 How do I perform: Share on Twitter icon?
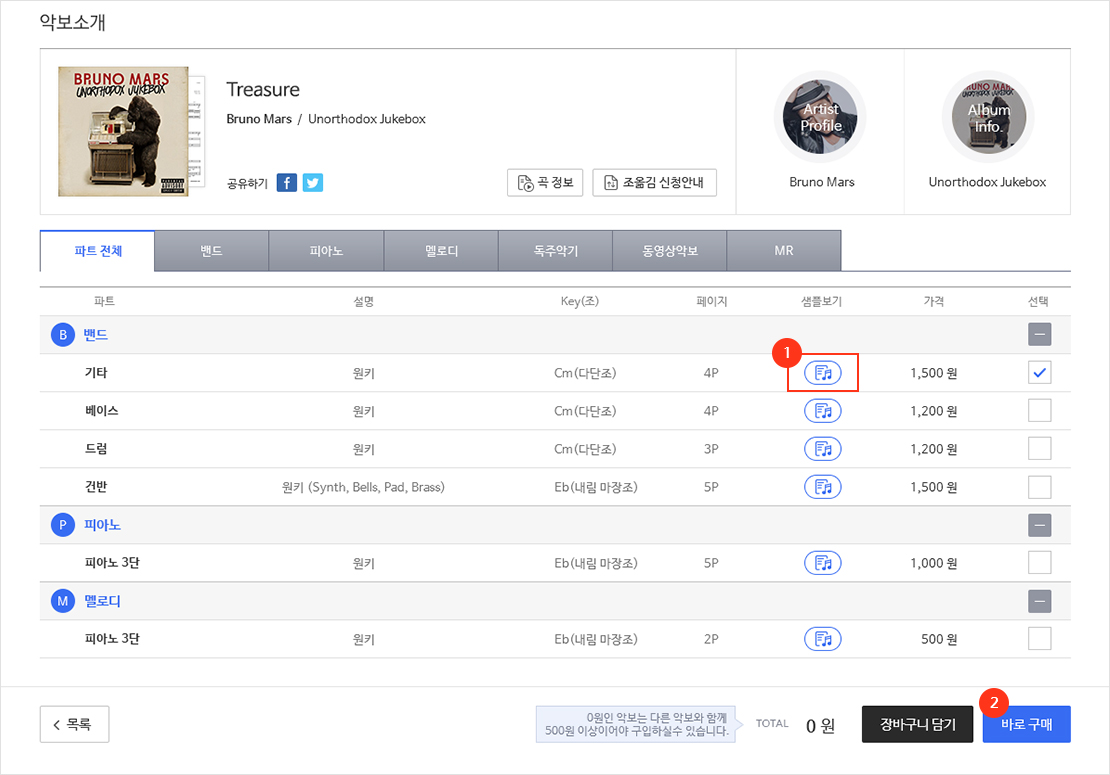click(313, 183)
